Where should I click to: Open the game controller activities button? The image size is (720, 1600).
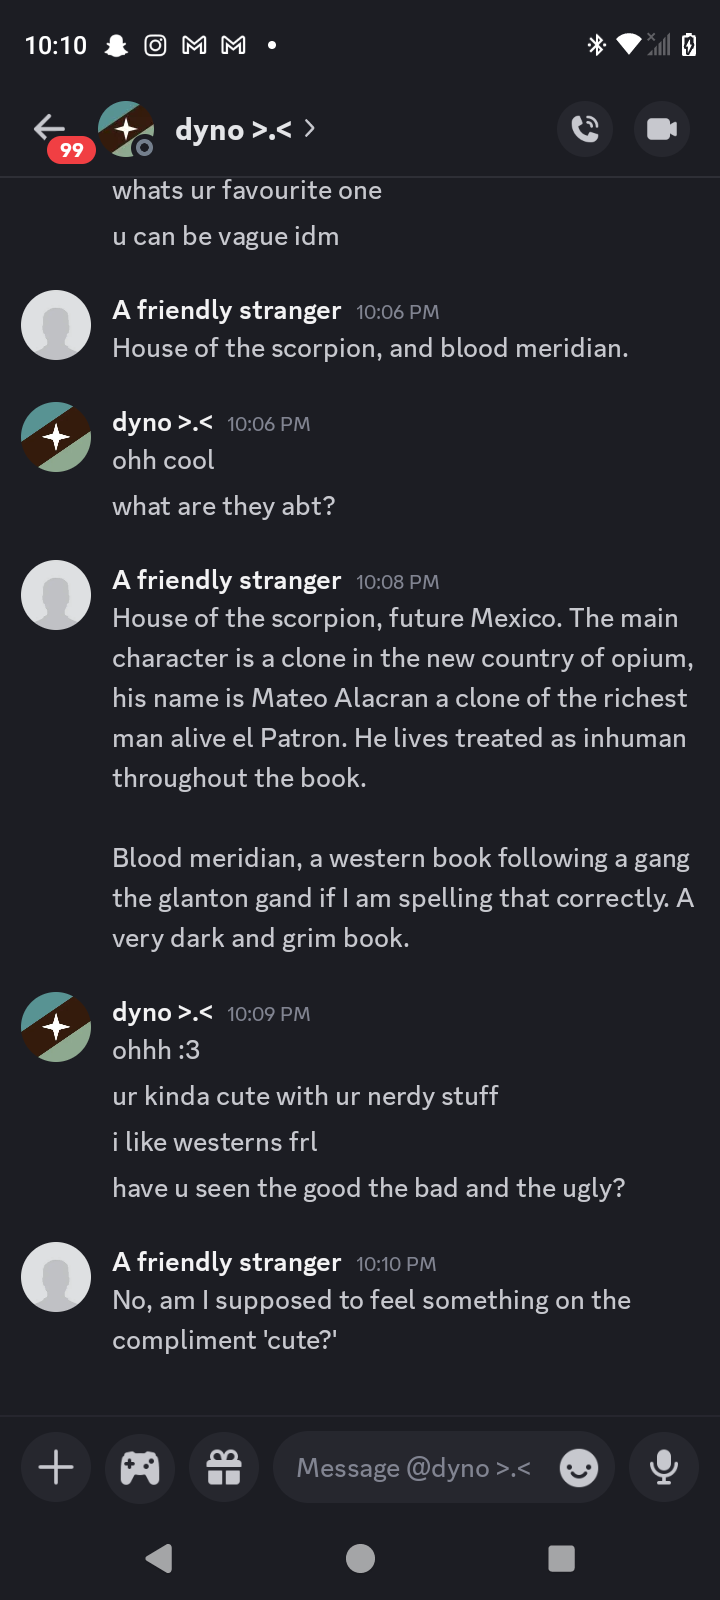(x=140, y=1467)
